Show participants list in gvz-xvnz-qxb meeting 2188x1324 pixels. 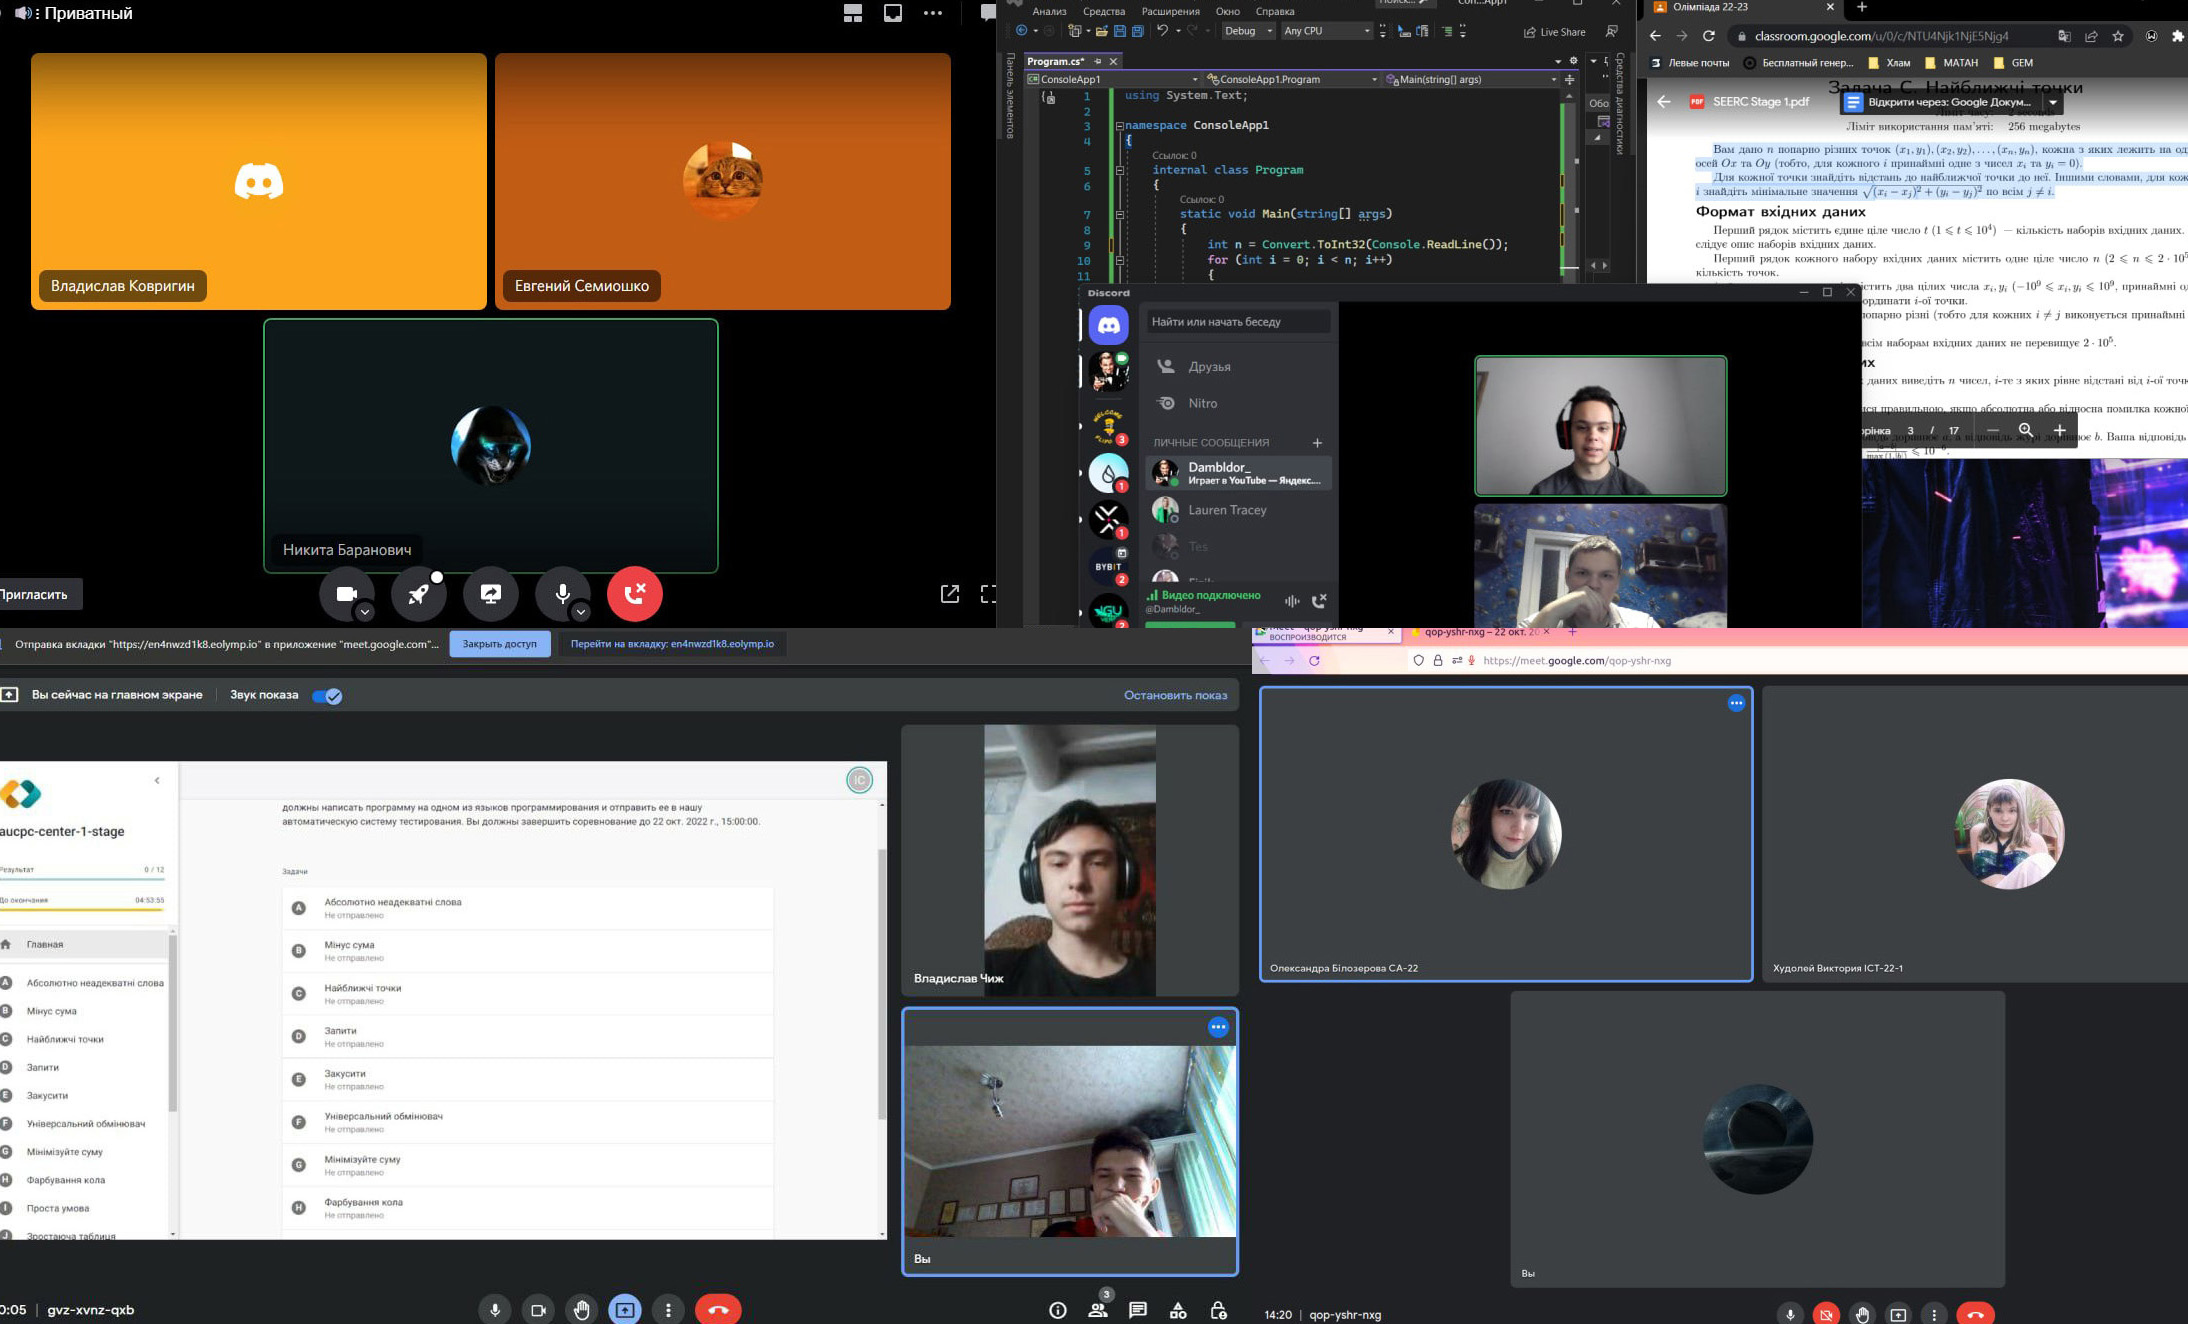pyautogui.click(x=1098, y=1310)
